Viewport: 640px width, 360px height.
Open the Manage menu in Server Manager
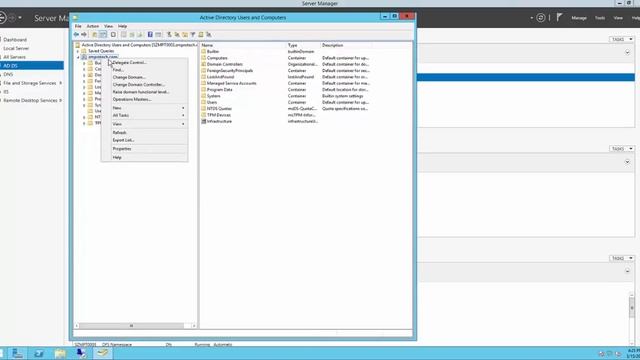point(579,18)
